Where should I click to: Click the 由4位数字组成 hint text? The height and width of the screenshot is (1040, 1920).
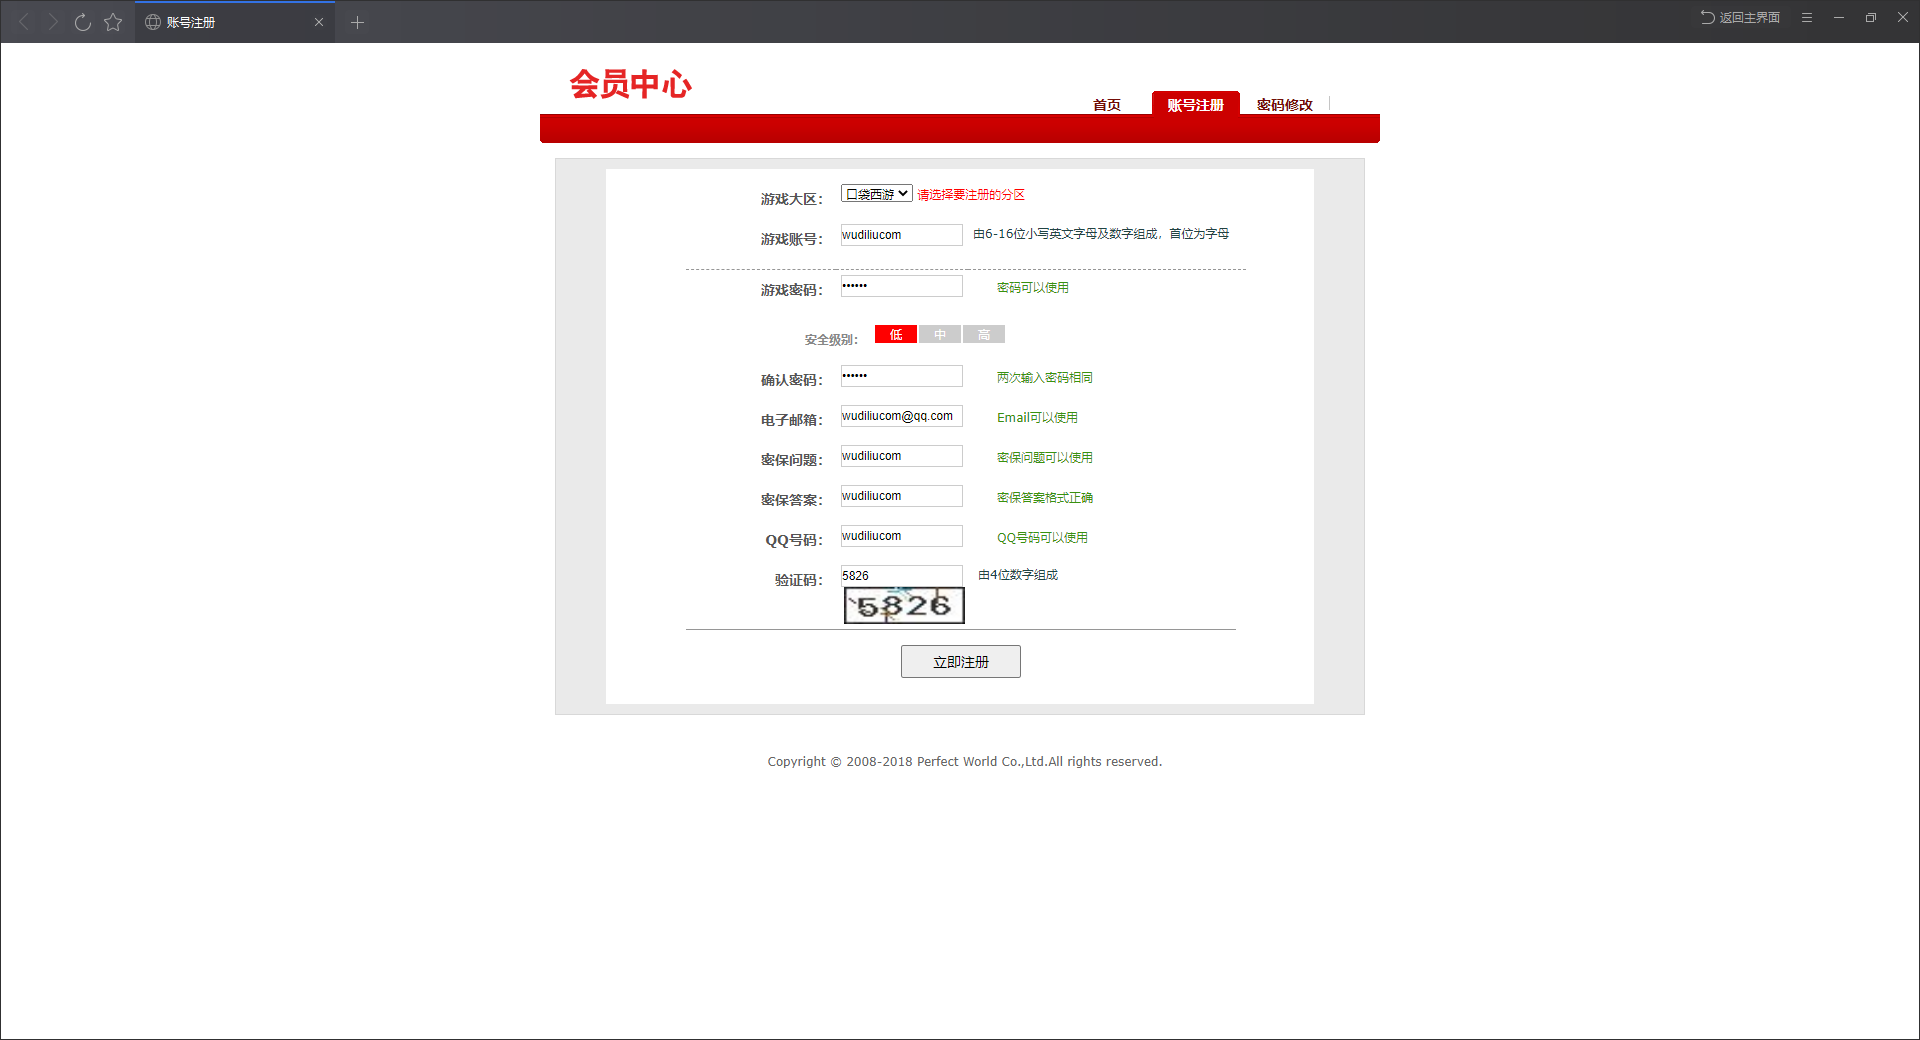(1018, 574)
